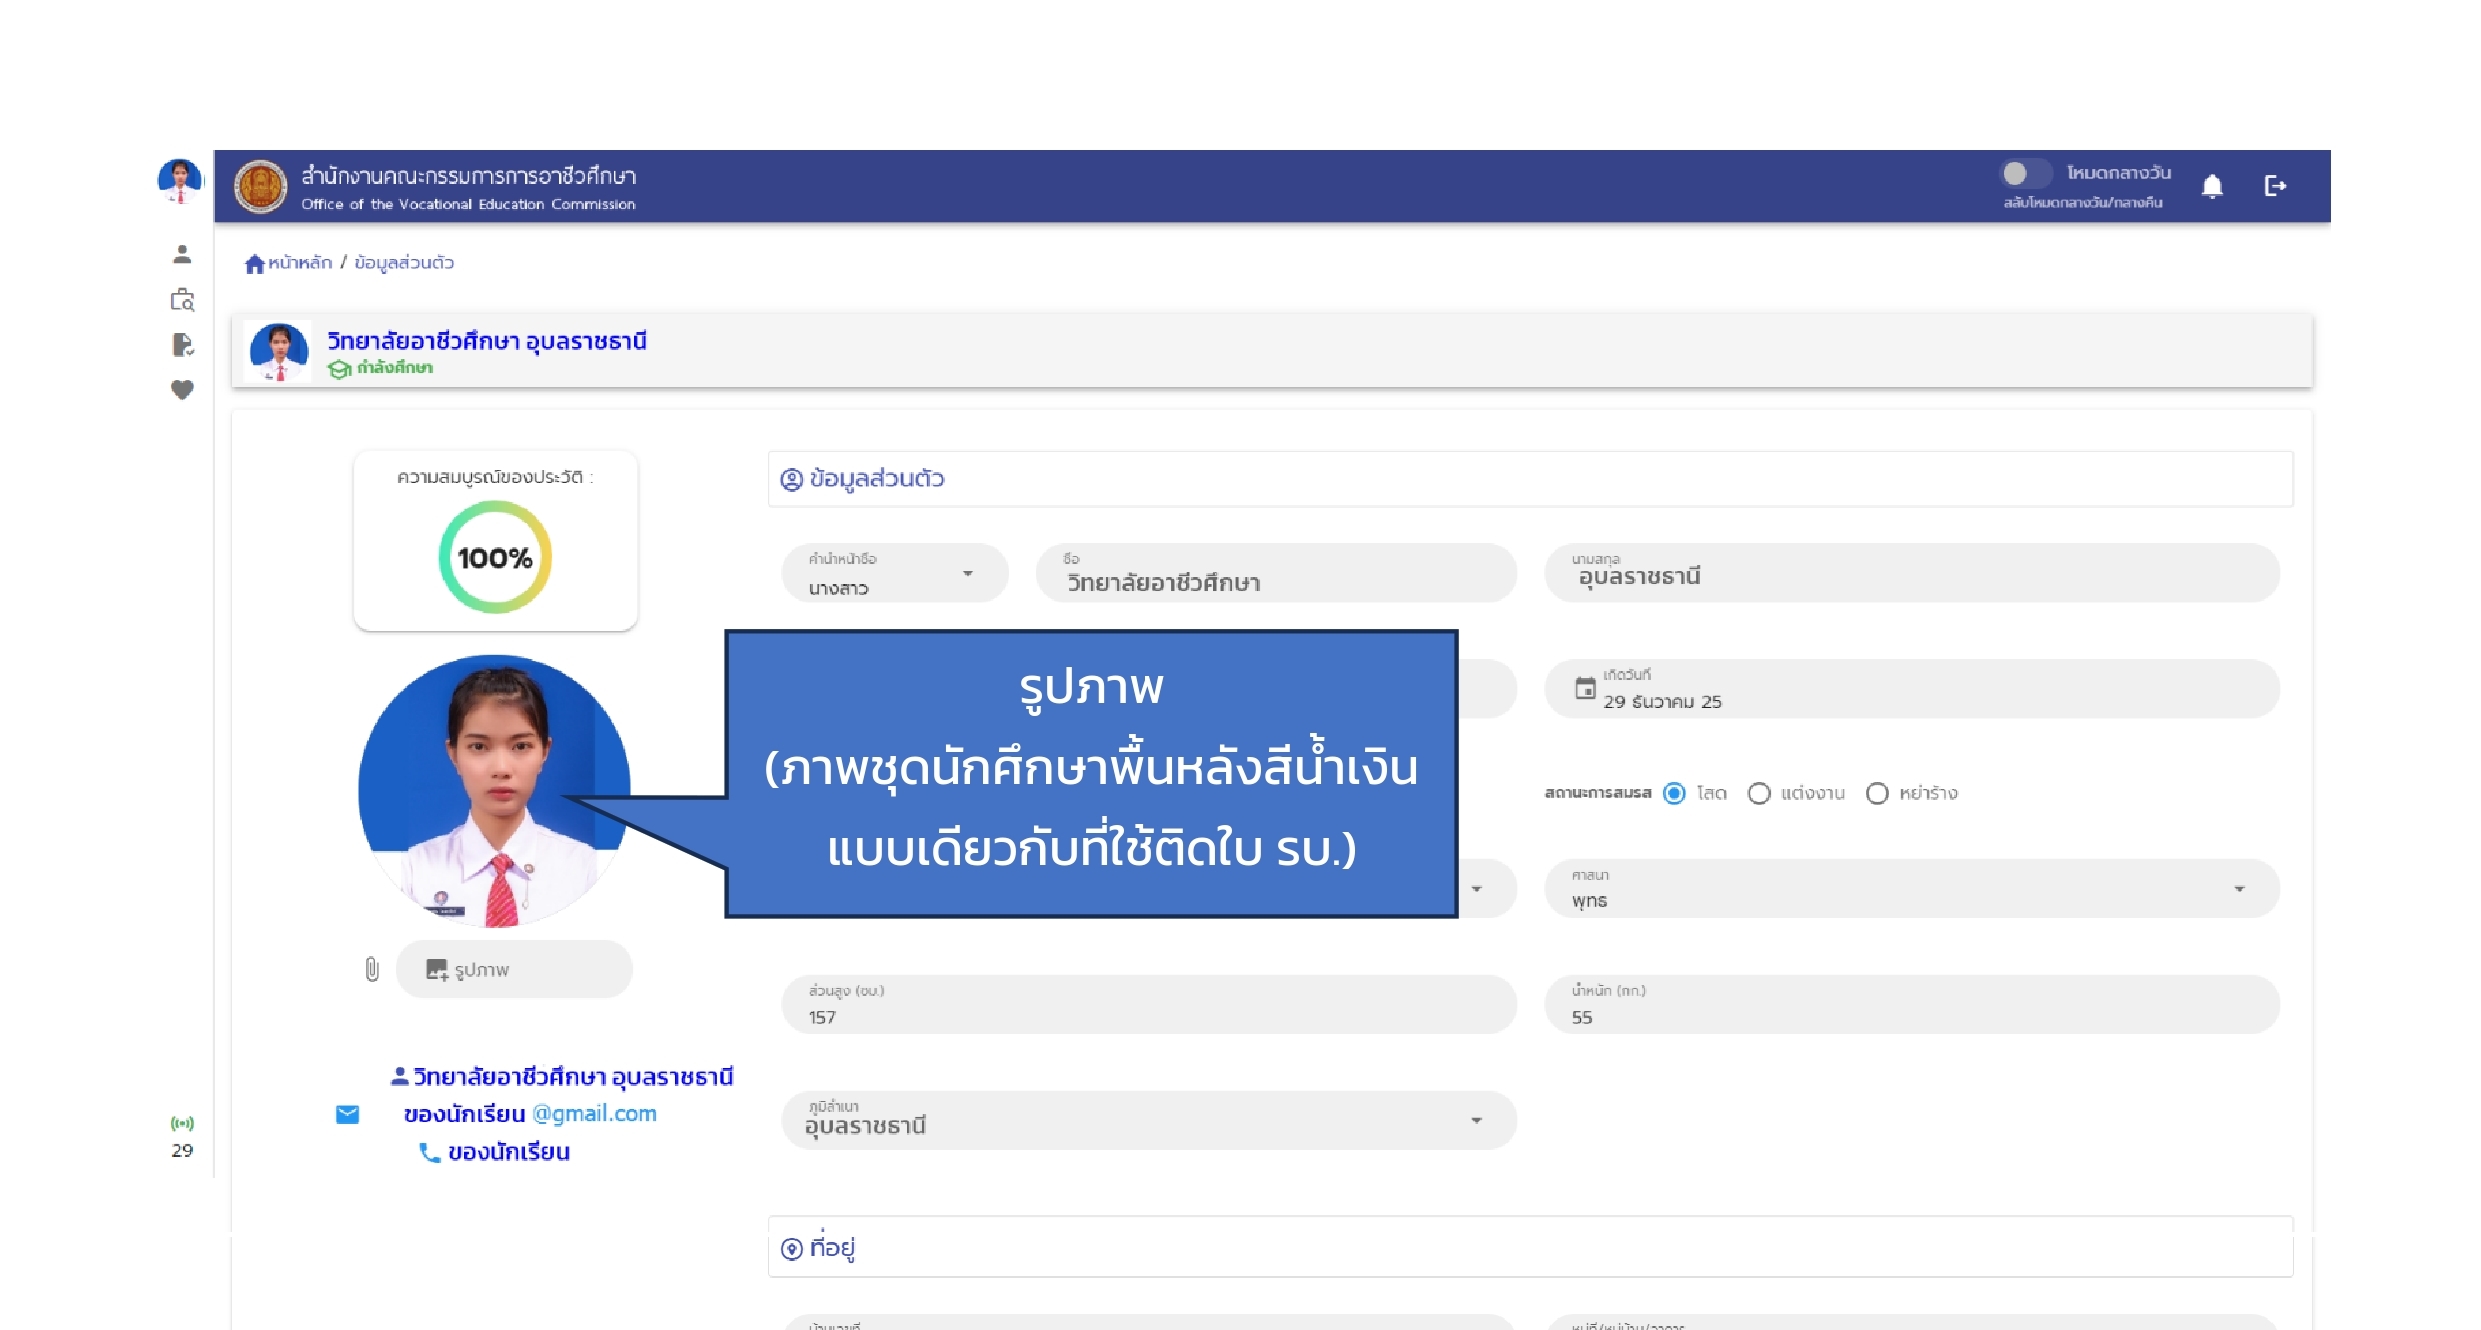Open the หน้าหลัก breadcrumb link
This screenshot has height=1330, width=2481.
(299, 263)
